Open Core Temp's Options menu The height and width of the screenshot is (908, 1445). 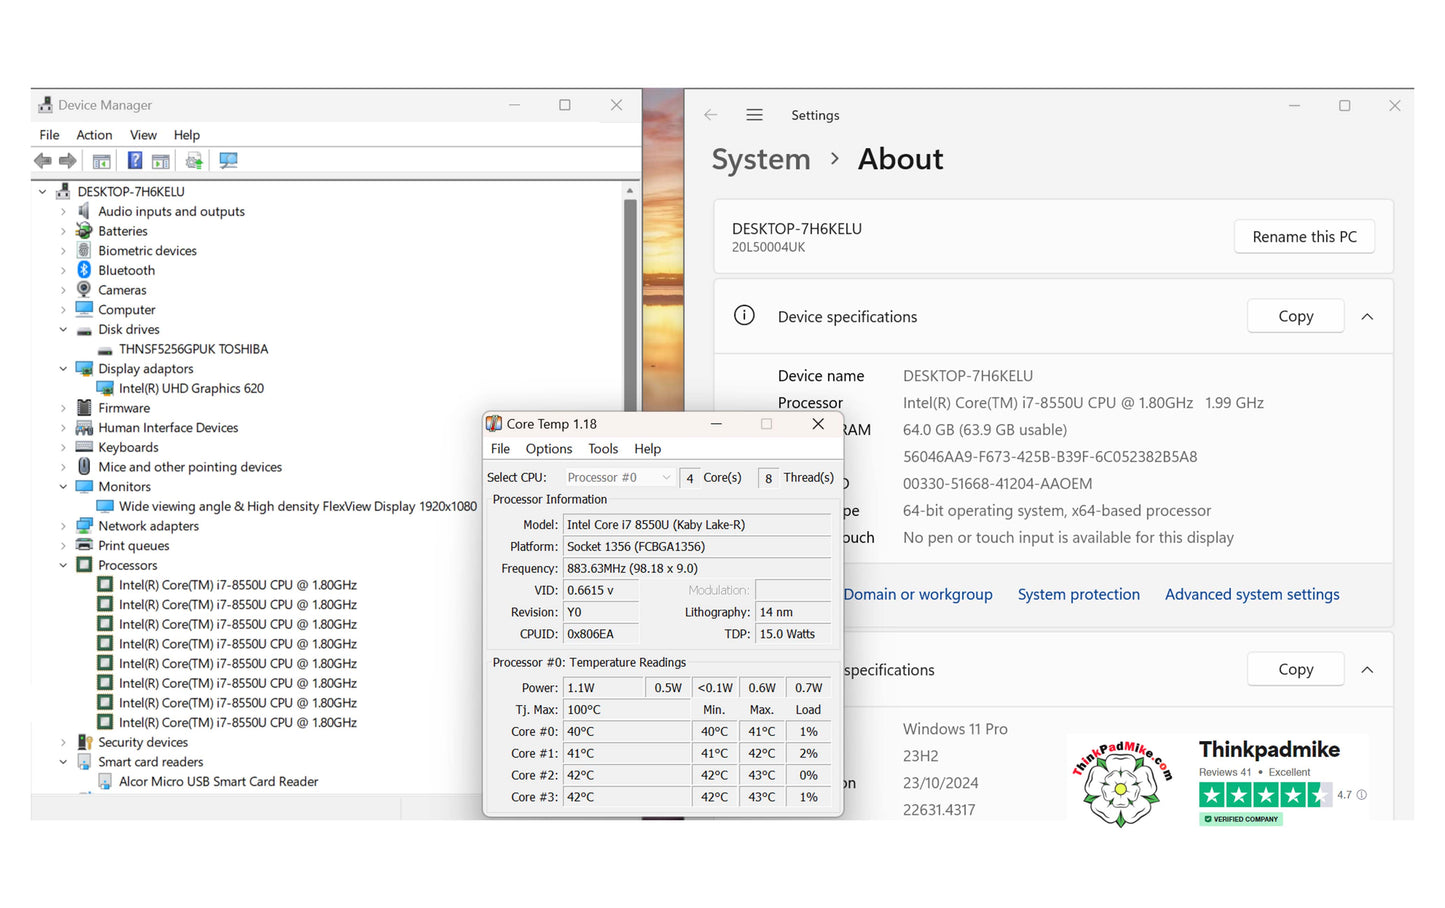tap(549, 449)
